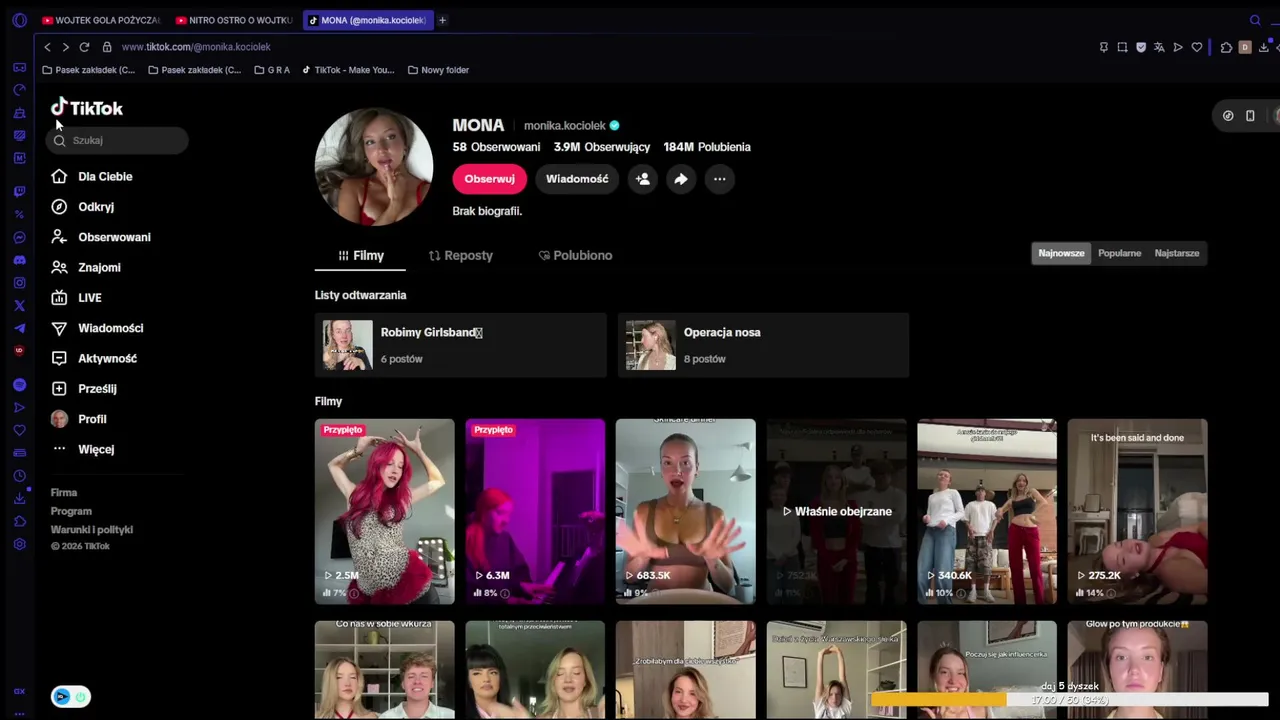Image resolution: width=1280 pixels, height=720 pixels.
Task: Click the tab search magnifier icon
Action: coord(1255,20)
